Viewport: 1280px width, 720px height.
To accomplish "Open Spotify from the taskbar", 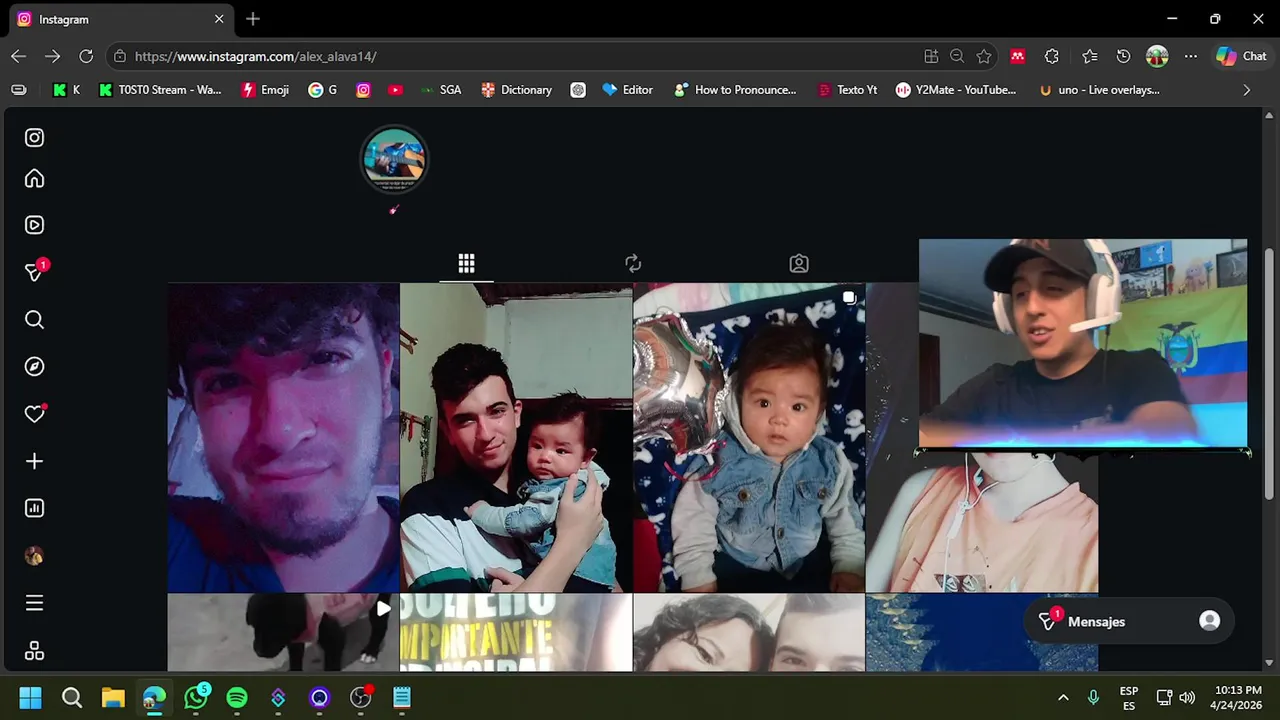I will tap(237, 697).
